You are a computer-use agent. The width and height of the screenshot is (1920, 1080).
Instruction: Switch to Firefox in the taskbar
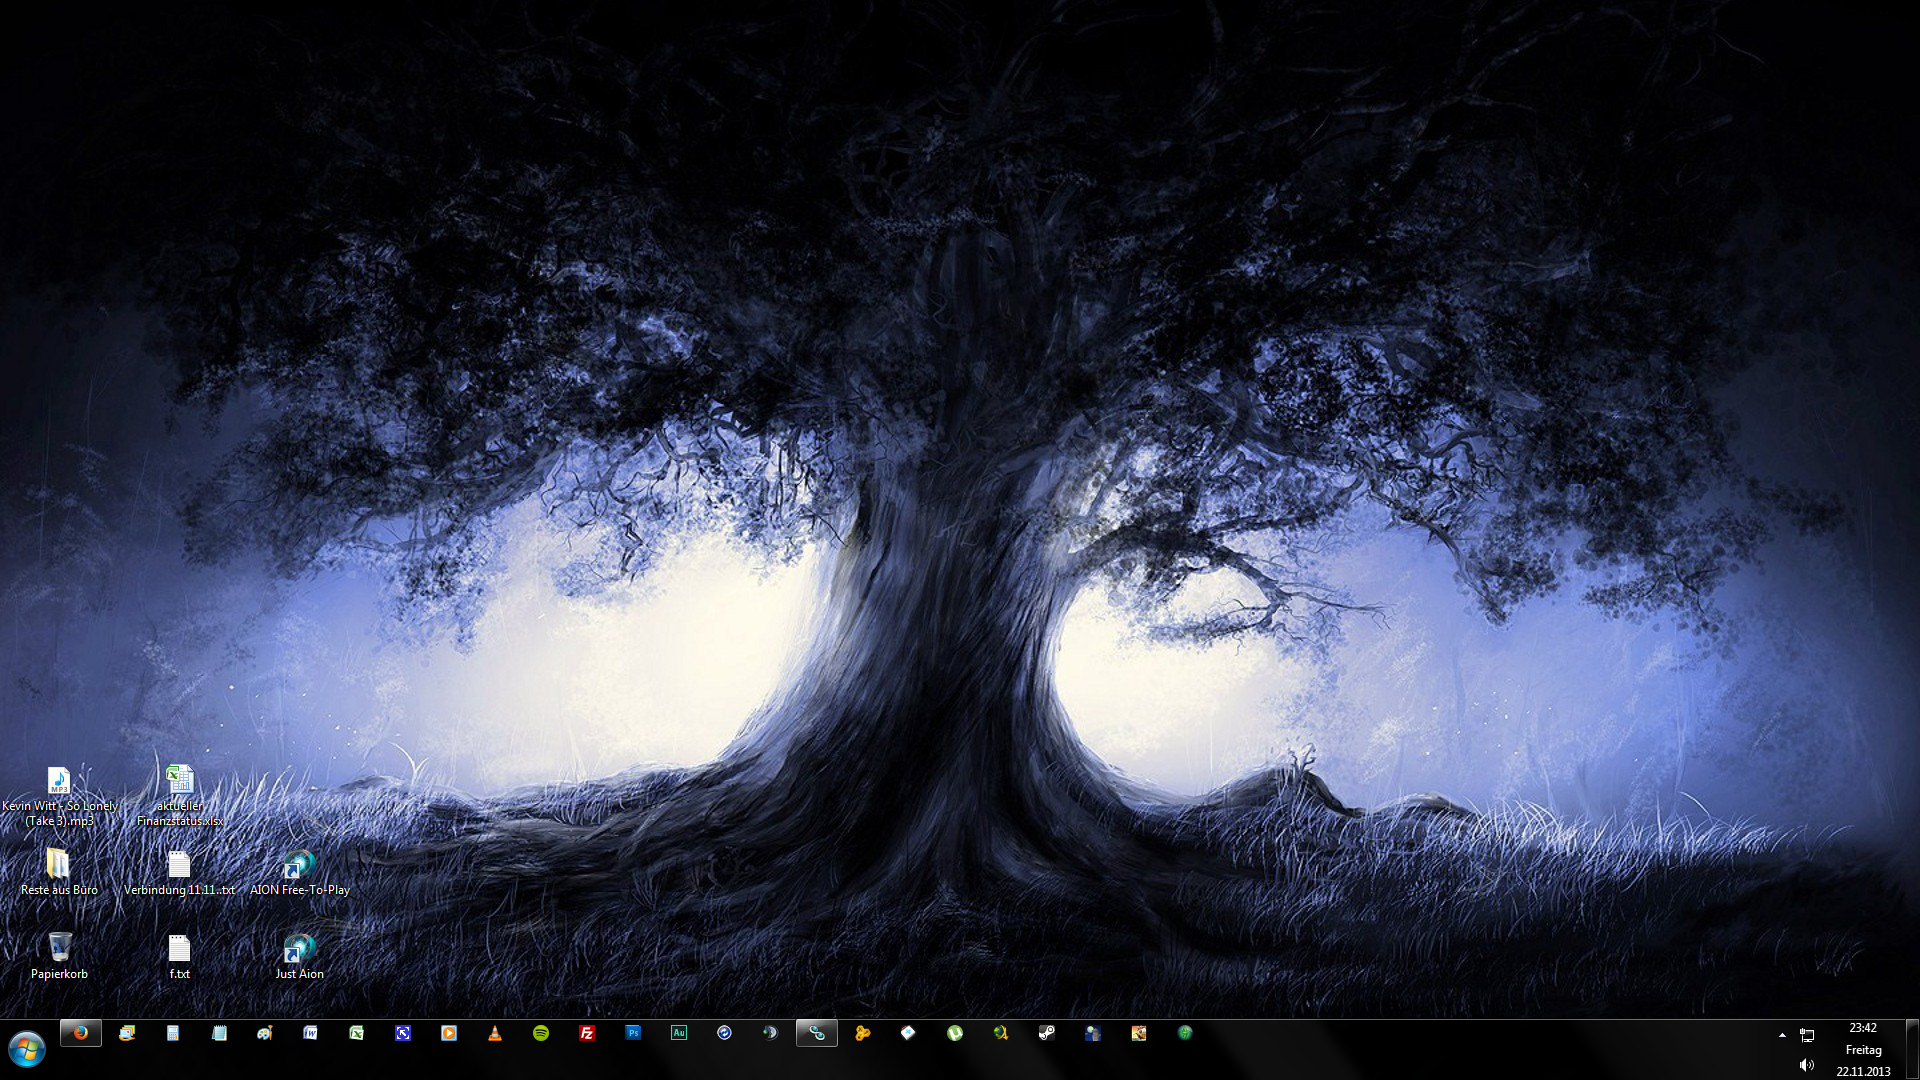81,1033
